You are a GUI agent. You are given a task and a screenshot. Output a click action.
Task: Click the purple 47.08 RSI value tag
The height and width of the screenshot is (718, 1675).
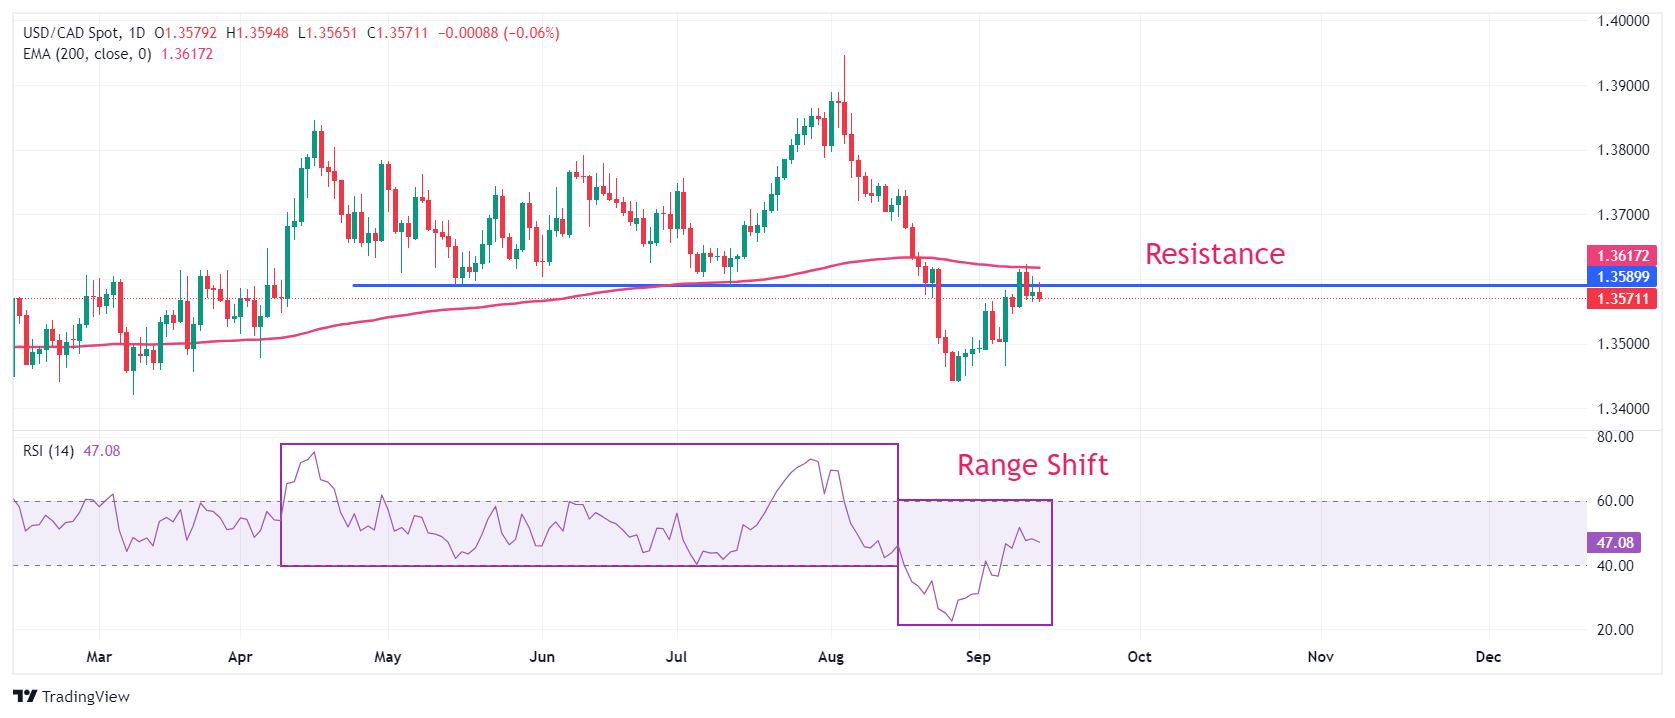click(1614, 543)
